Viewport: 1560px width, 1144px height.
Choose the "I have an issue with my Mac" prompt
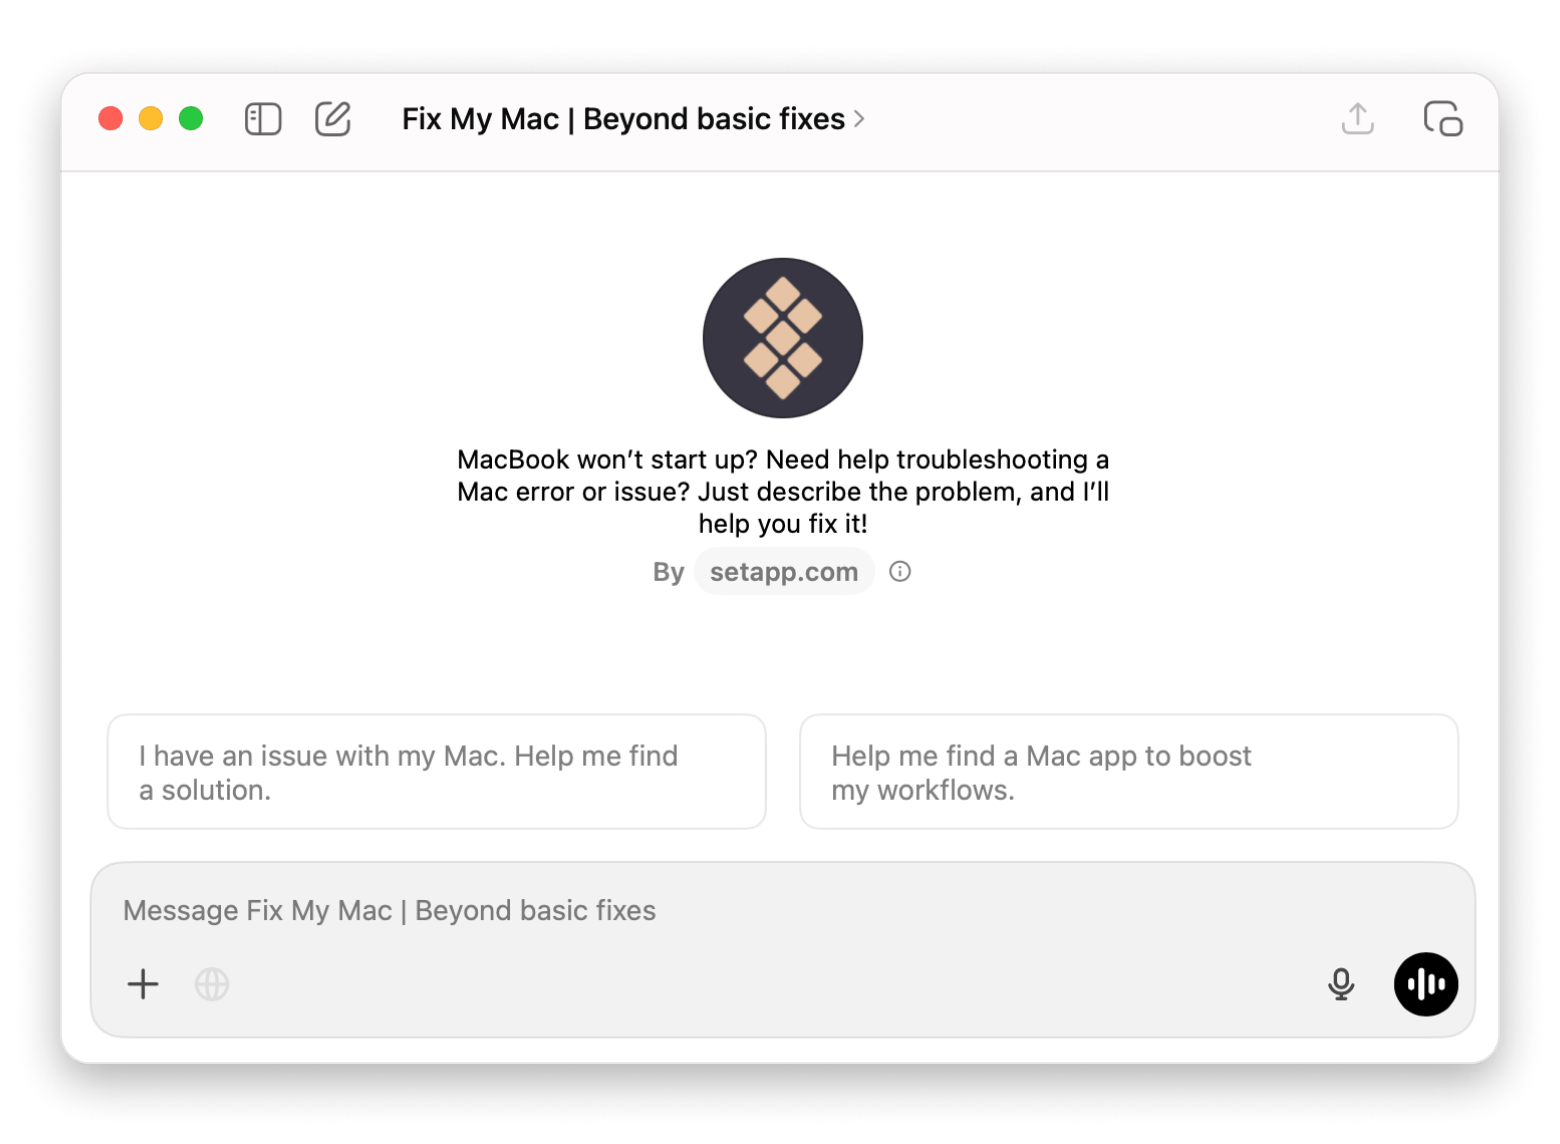pos(436,772)
